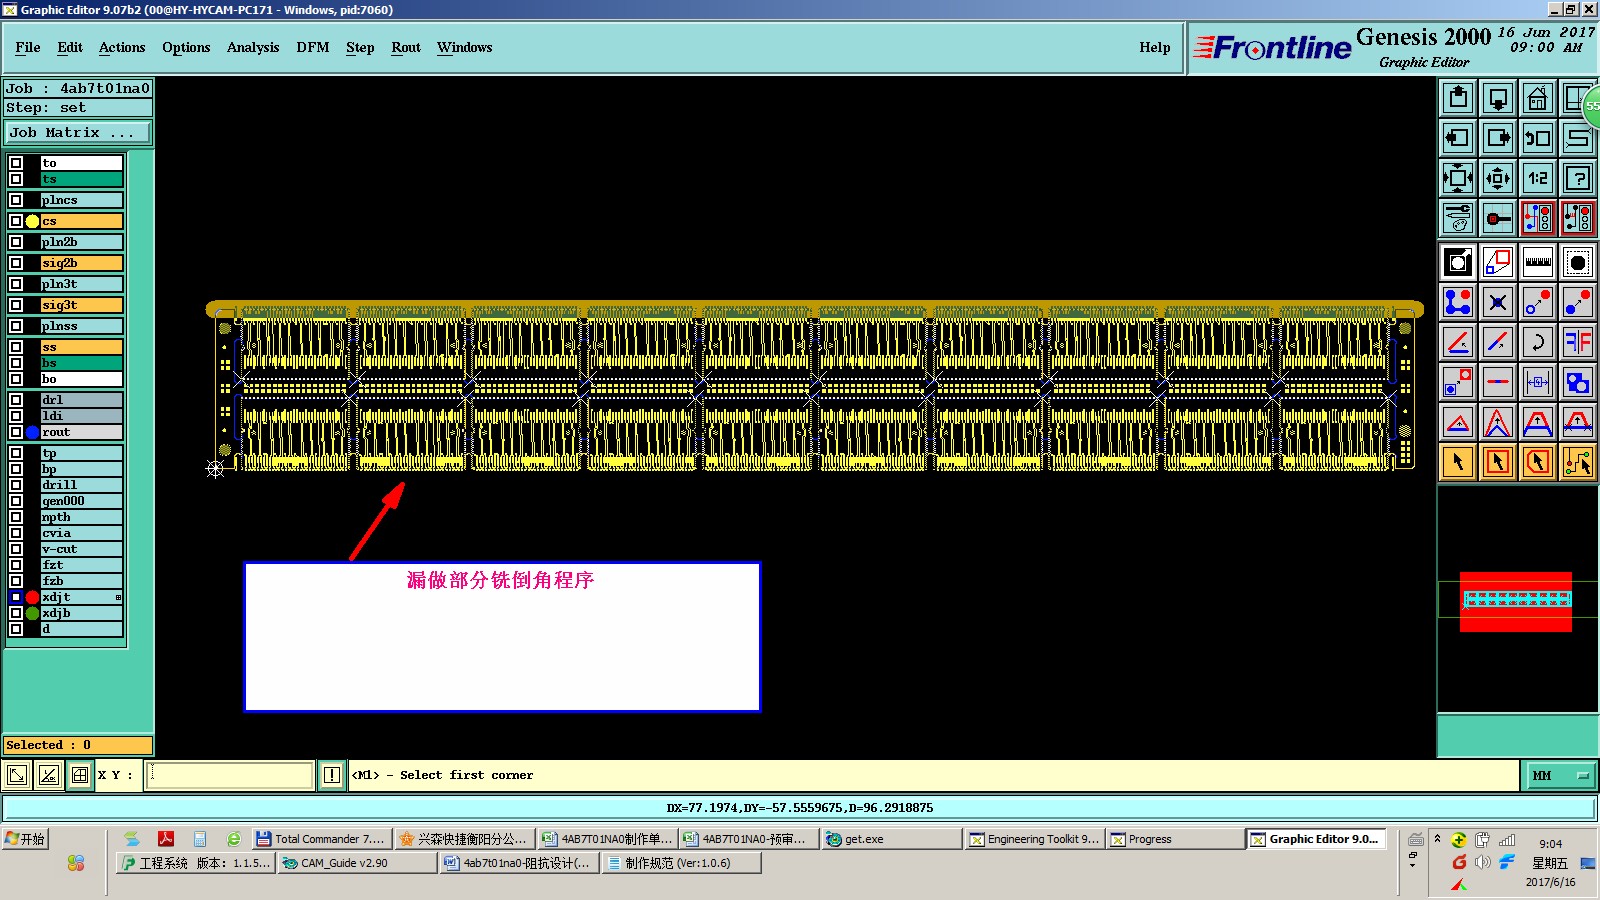This screenshot has width=1600, height=900.
Task: Click the red-blue angled lines icon
Action: pos(1458,342)
